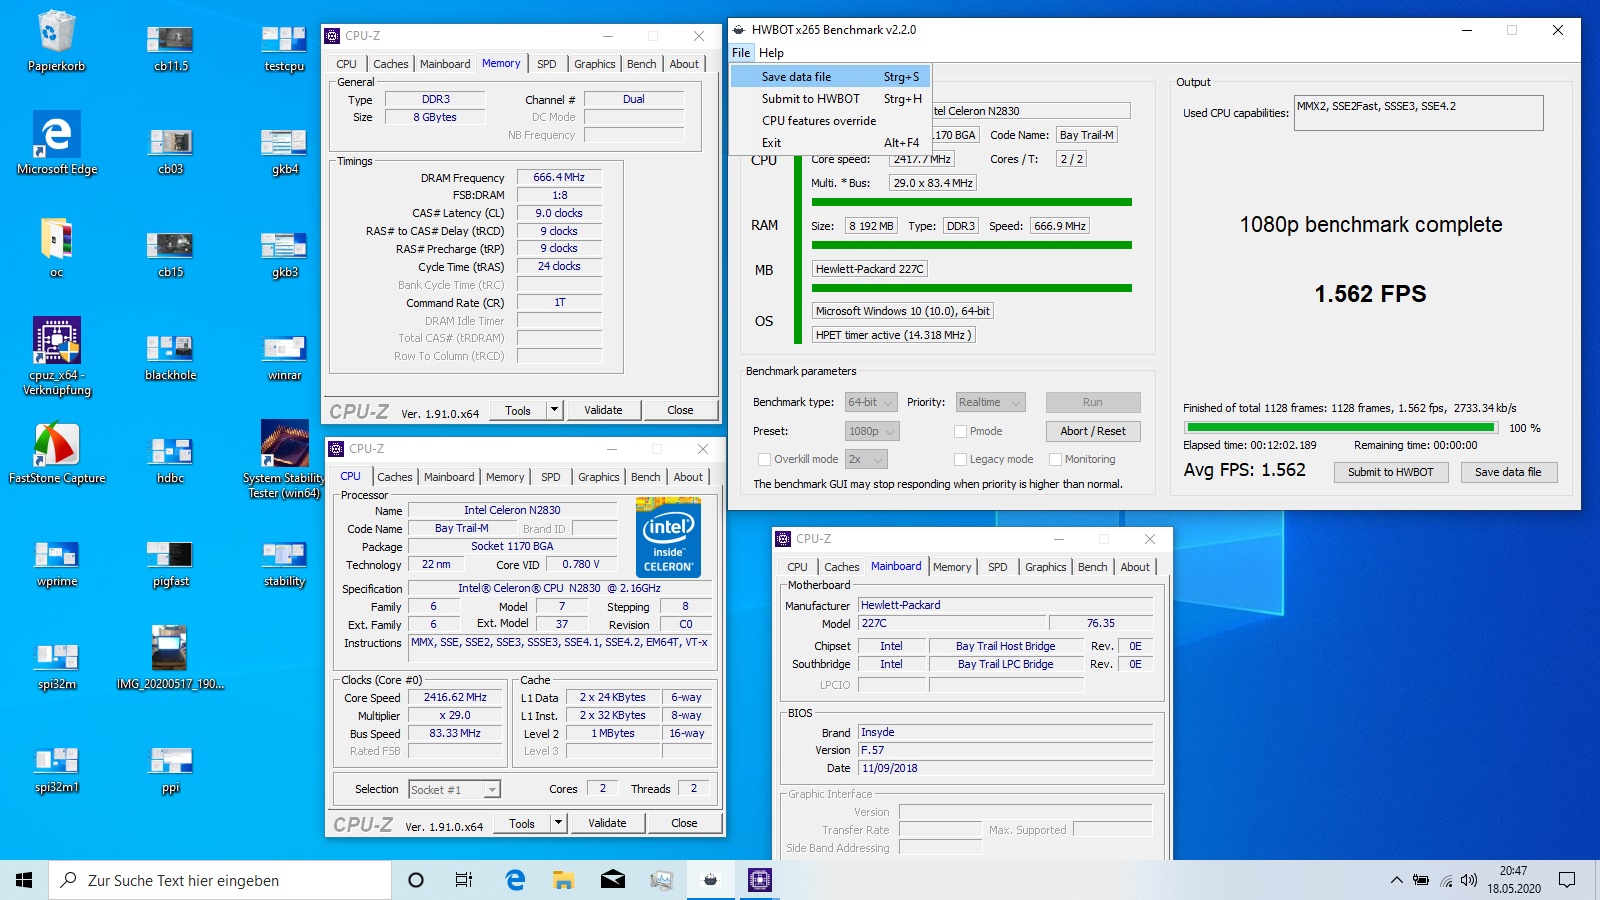The width and height of the screenshot is (1600, 900).
Task: Click Close in CPU tab CPU-Z window
Action: coord(684,823)
